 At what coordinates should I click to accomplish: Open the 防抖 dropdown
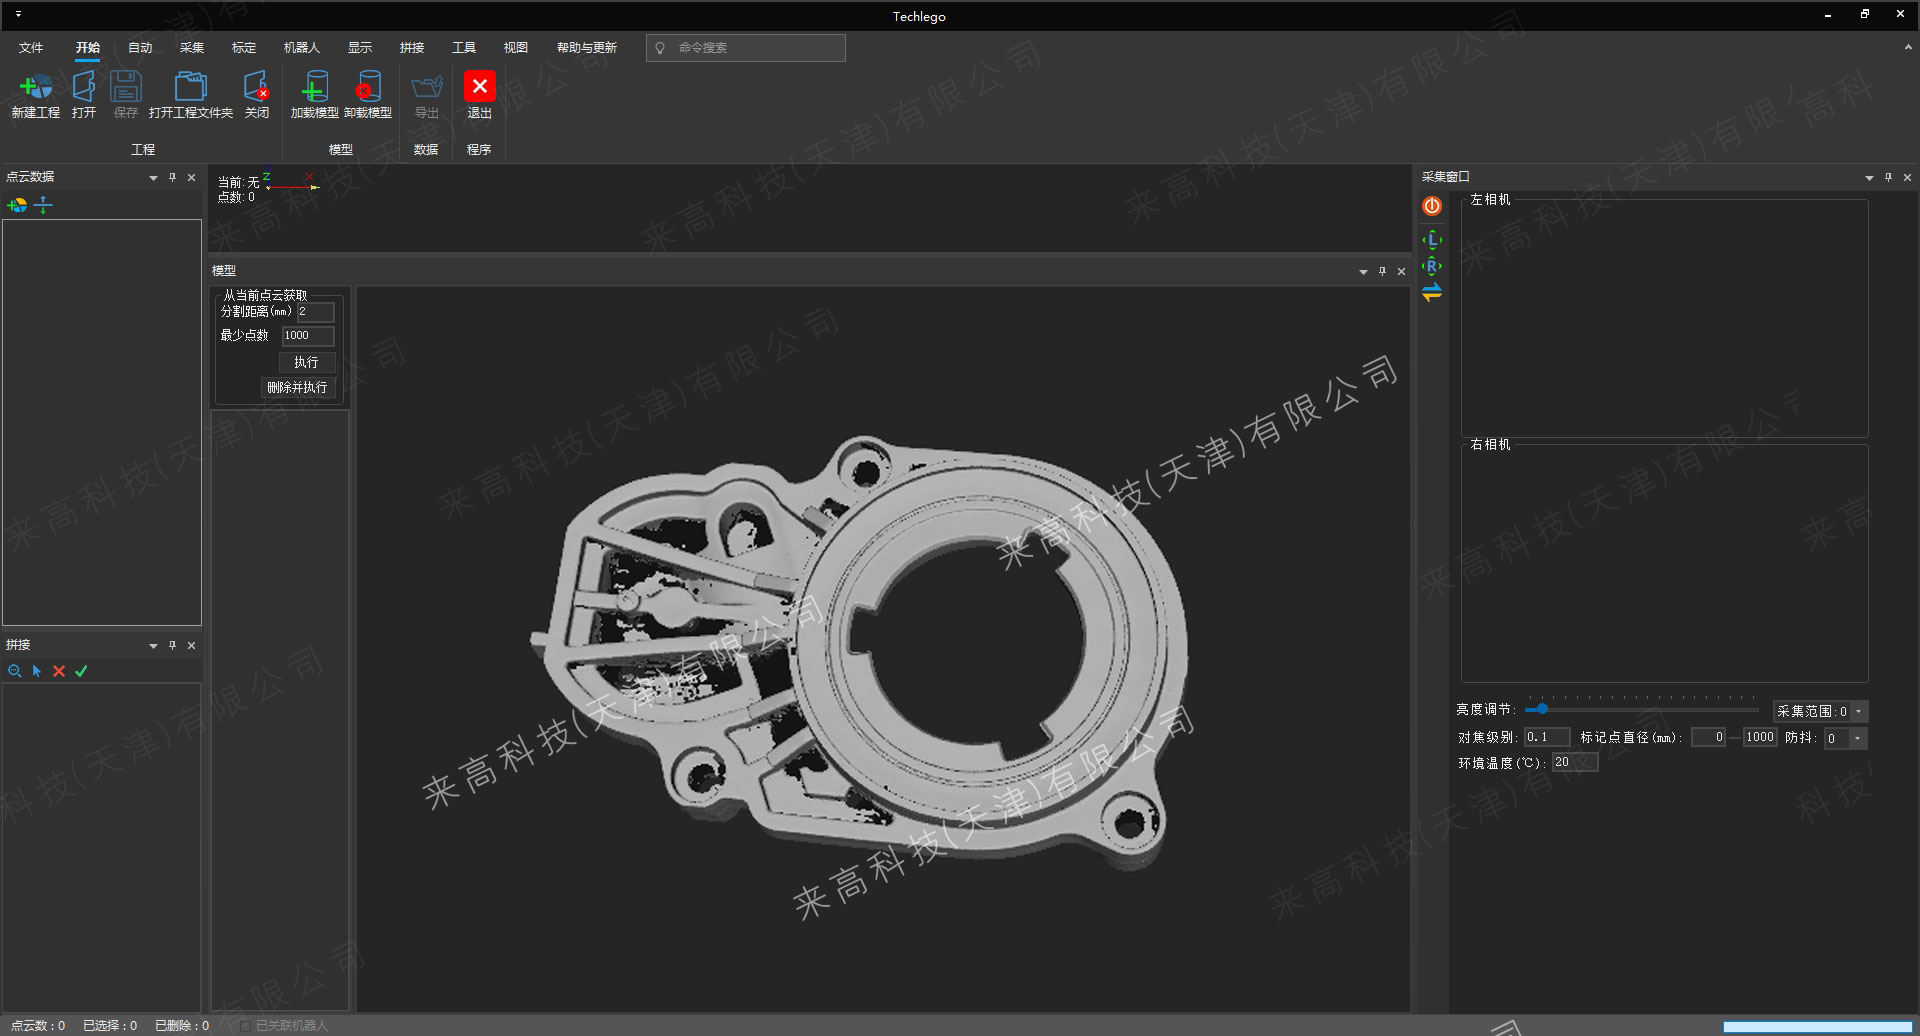[x=1857, y=739]
